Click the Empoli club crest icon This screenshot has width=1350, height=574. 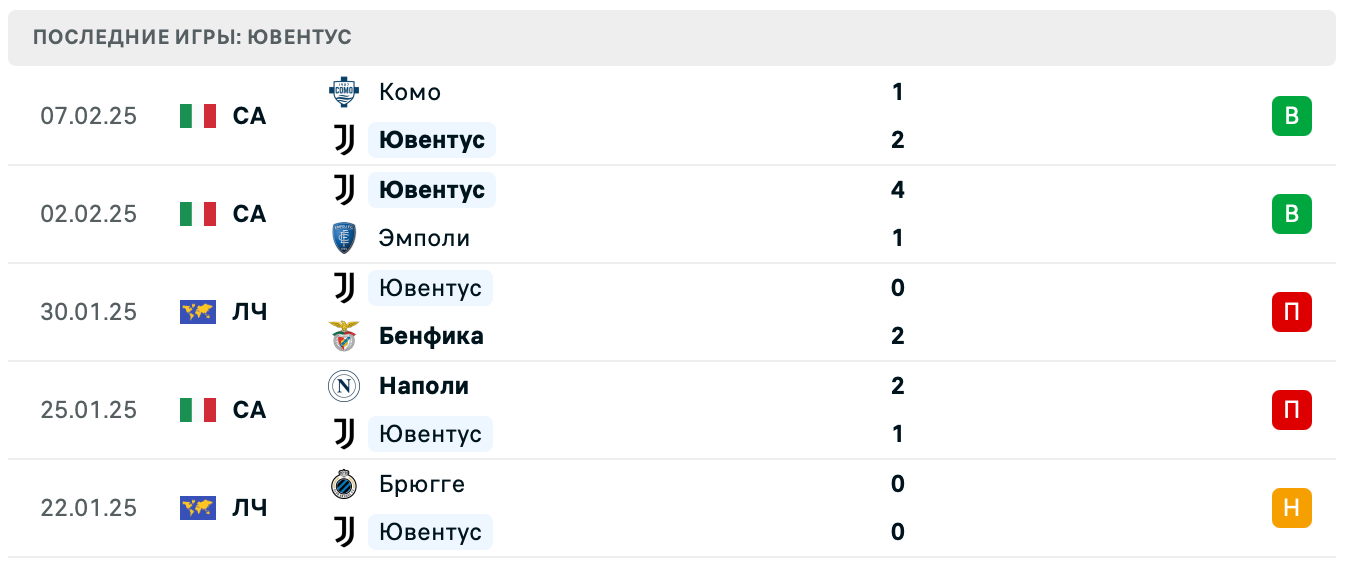[344, 238]
